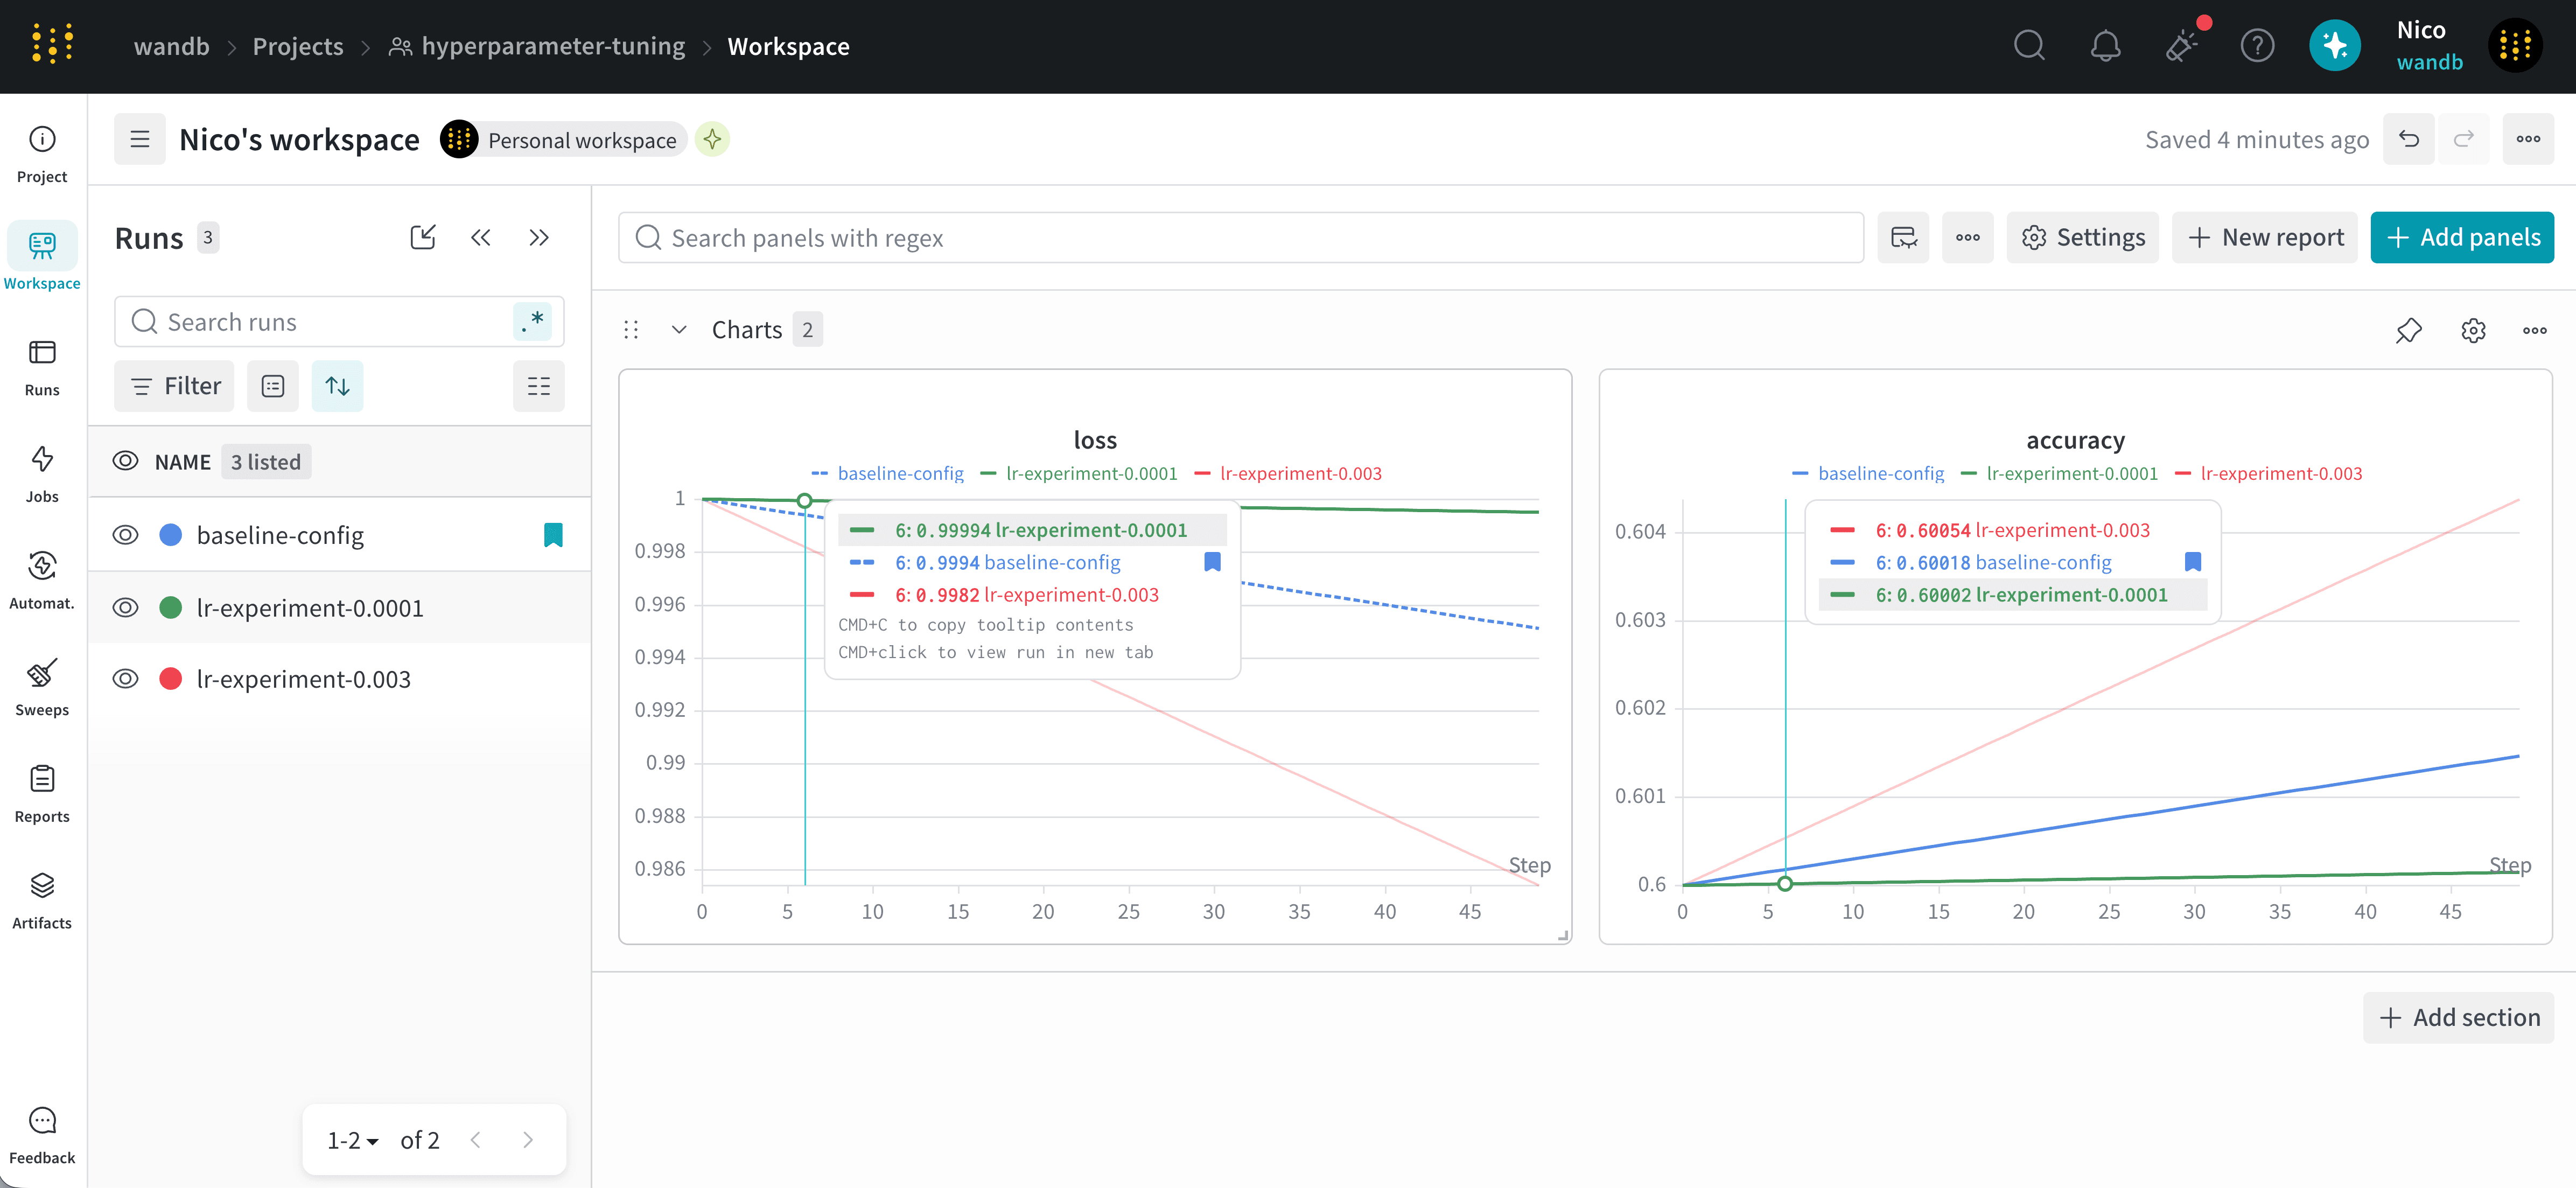Open the global search icon
Image resolution: width=2576 pixels, height=1188 pixels.
click(x=2029, y=45)
